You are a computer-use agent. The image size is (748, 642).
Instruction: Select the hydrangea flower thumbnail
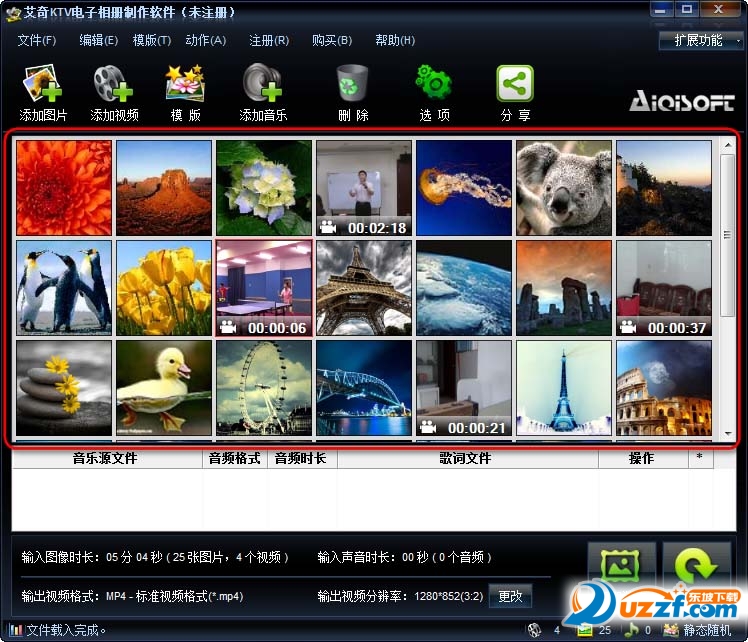point(264,188)
